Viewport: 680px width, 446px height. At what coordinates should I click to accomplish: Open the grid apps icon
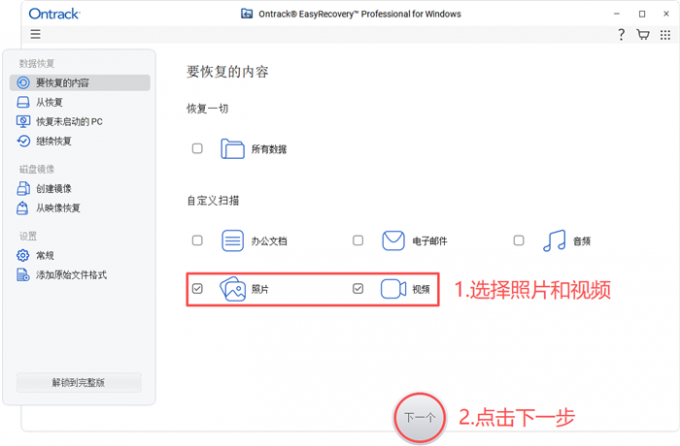coord(665,35)
